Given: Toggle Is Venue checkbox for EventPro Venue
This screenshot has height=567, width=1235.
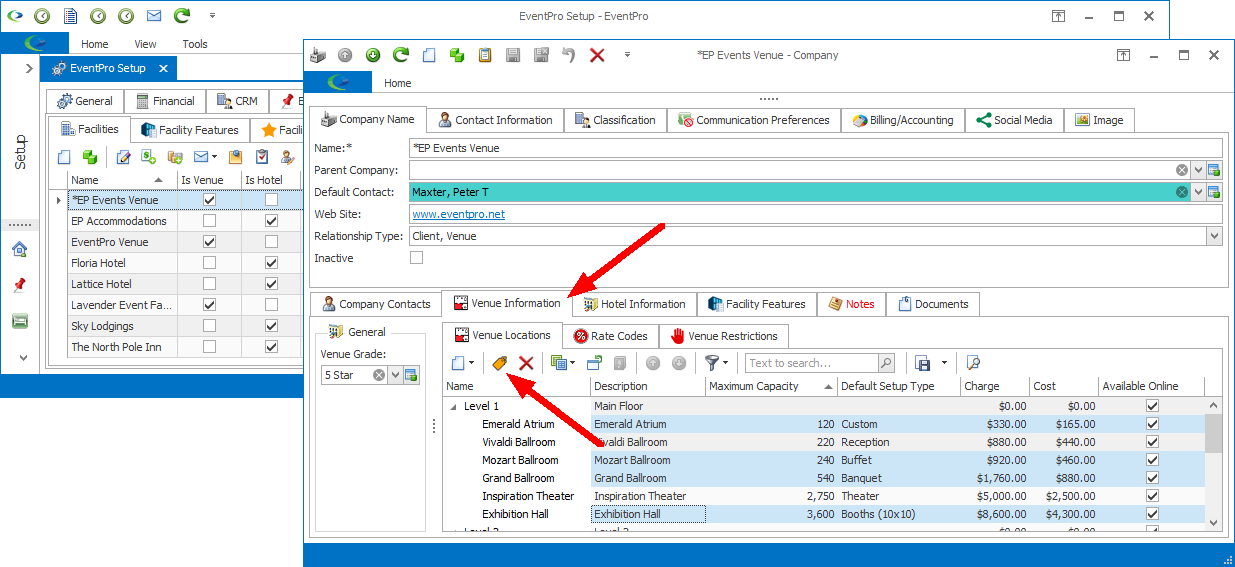Looking at the screenshot, I should pyautogui.click(x=209, y=242).
